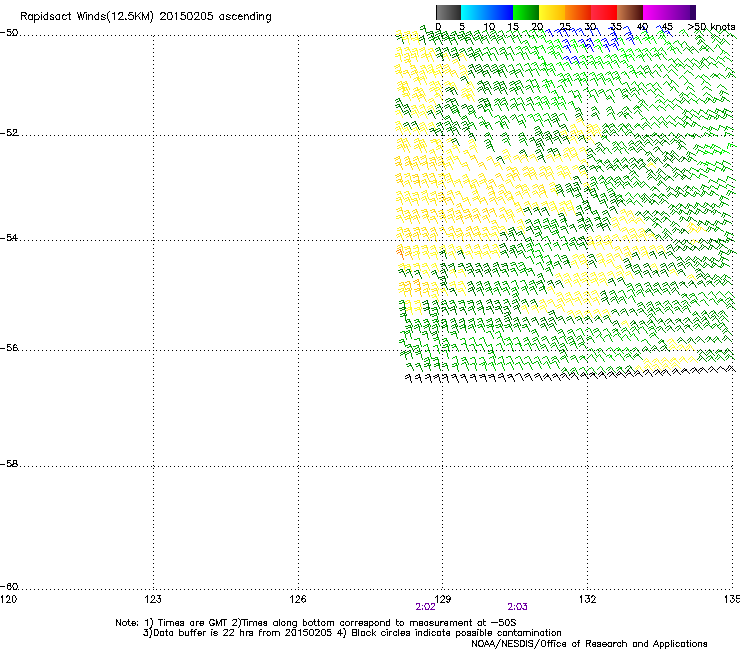Image resolution: width=740 pixels, height=650 pixels.
Task: Select the '126' longitude axis label
Action: pyautogui.click(x=298, y=599)
